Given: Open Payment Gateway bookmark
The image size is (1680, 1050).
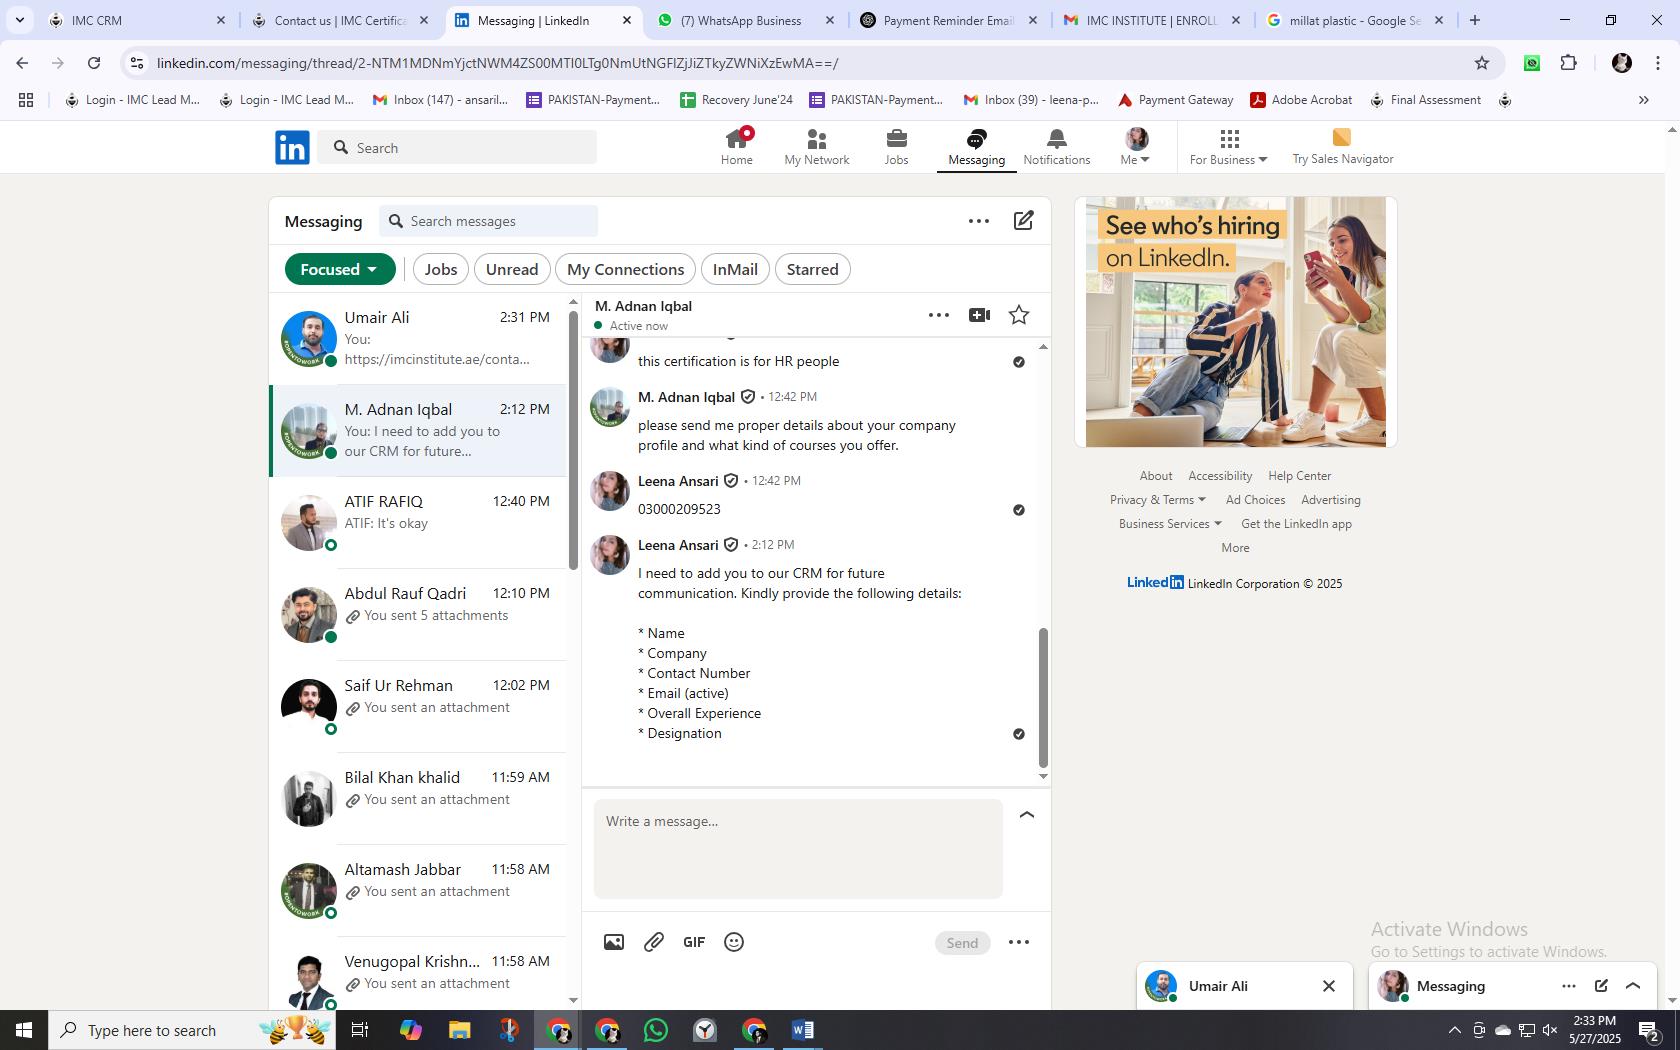Looking at the screenshot, I should click(1175, 100).
